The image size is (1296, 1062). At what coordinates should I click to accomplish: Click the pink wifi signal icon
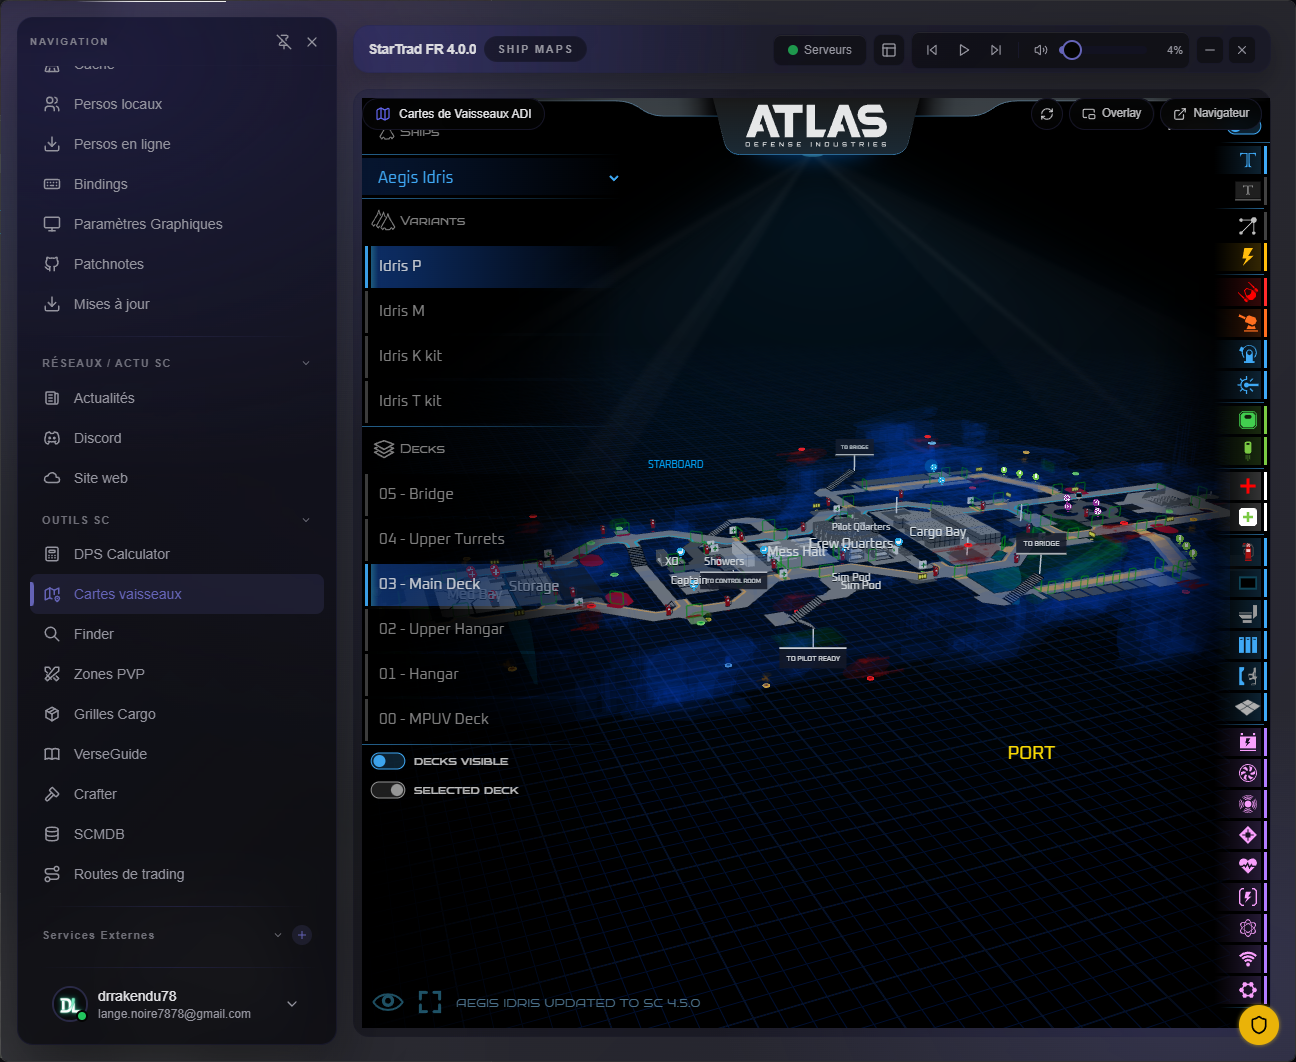1247,959
